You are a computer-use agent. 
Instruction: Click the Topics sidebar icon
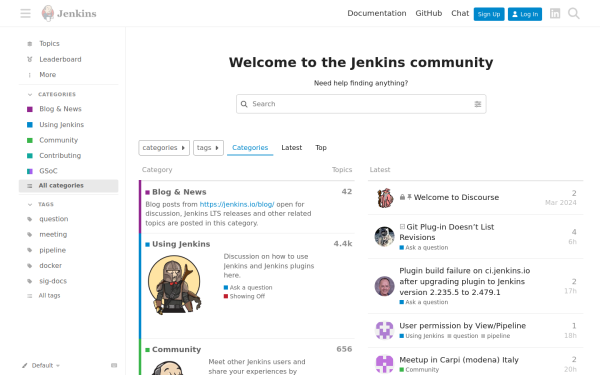click(x=30, y=44)
